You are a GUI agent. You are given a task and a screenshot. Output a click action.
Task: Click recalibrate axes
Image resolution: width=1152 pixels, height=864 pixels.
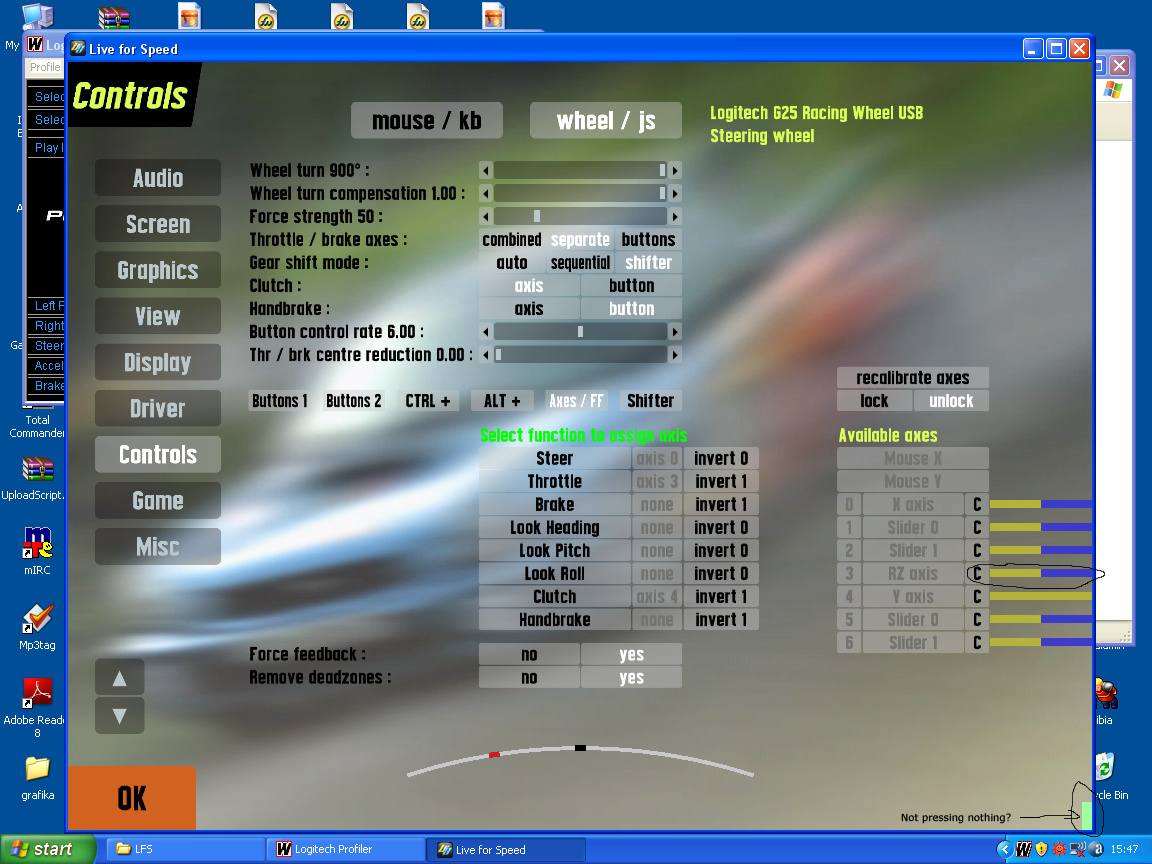[x=912, y=378]
